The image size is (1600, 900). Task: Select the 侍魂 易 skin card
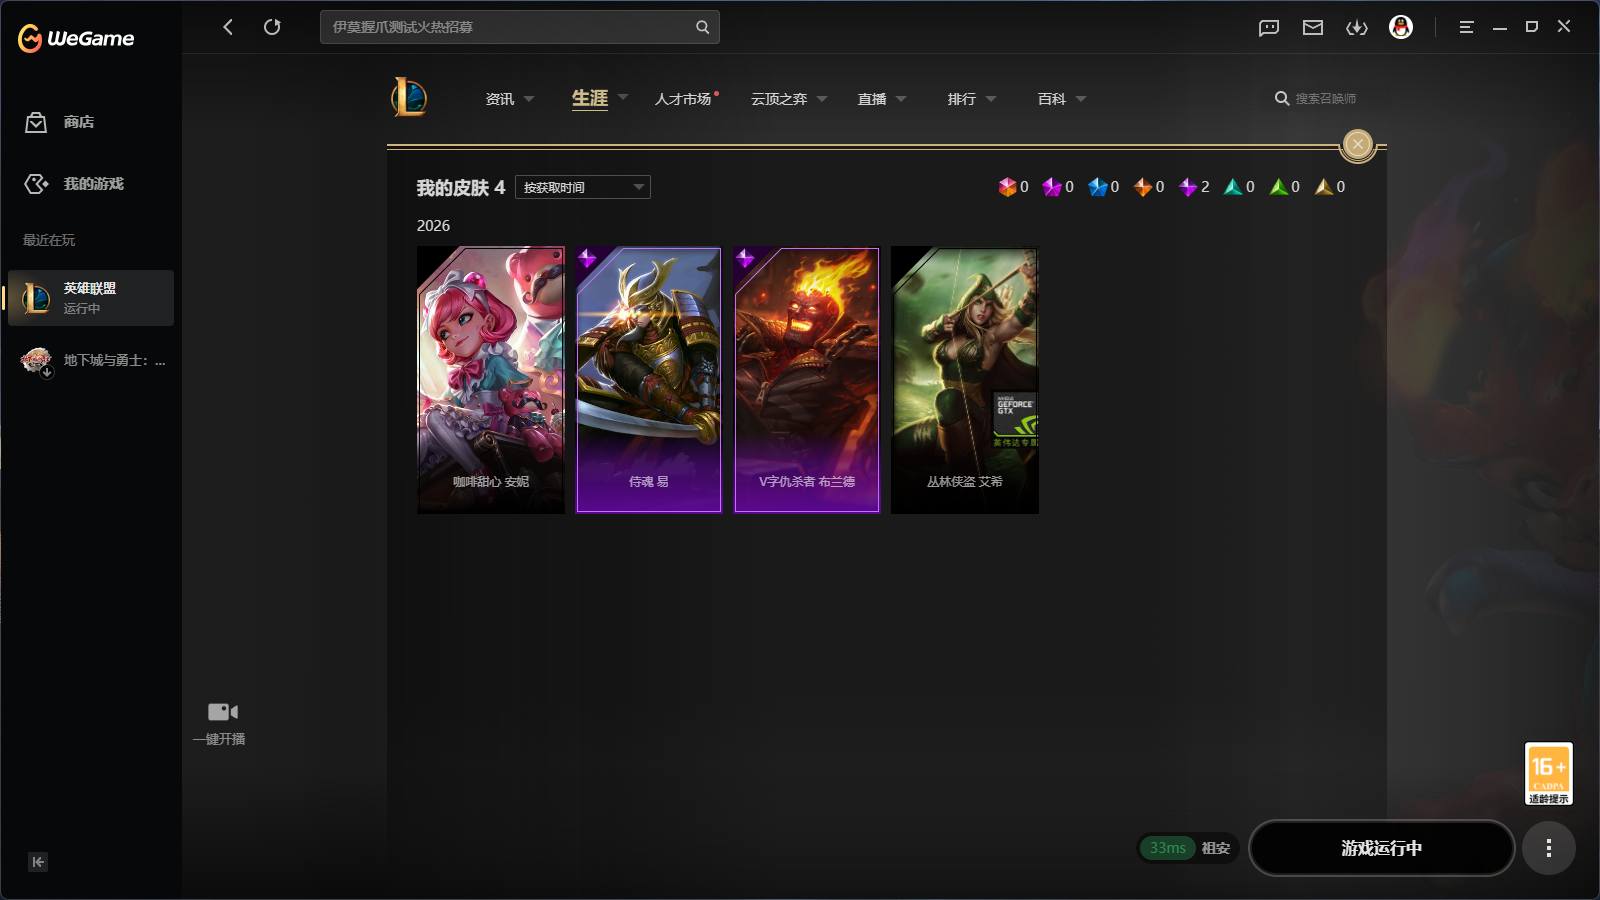pos(649,380)
